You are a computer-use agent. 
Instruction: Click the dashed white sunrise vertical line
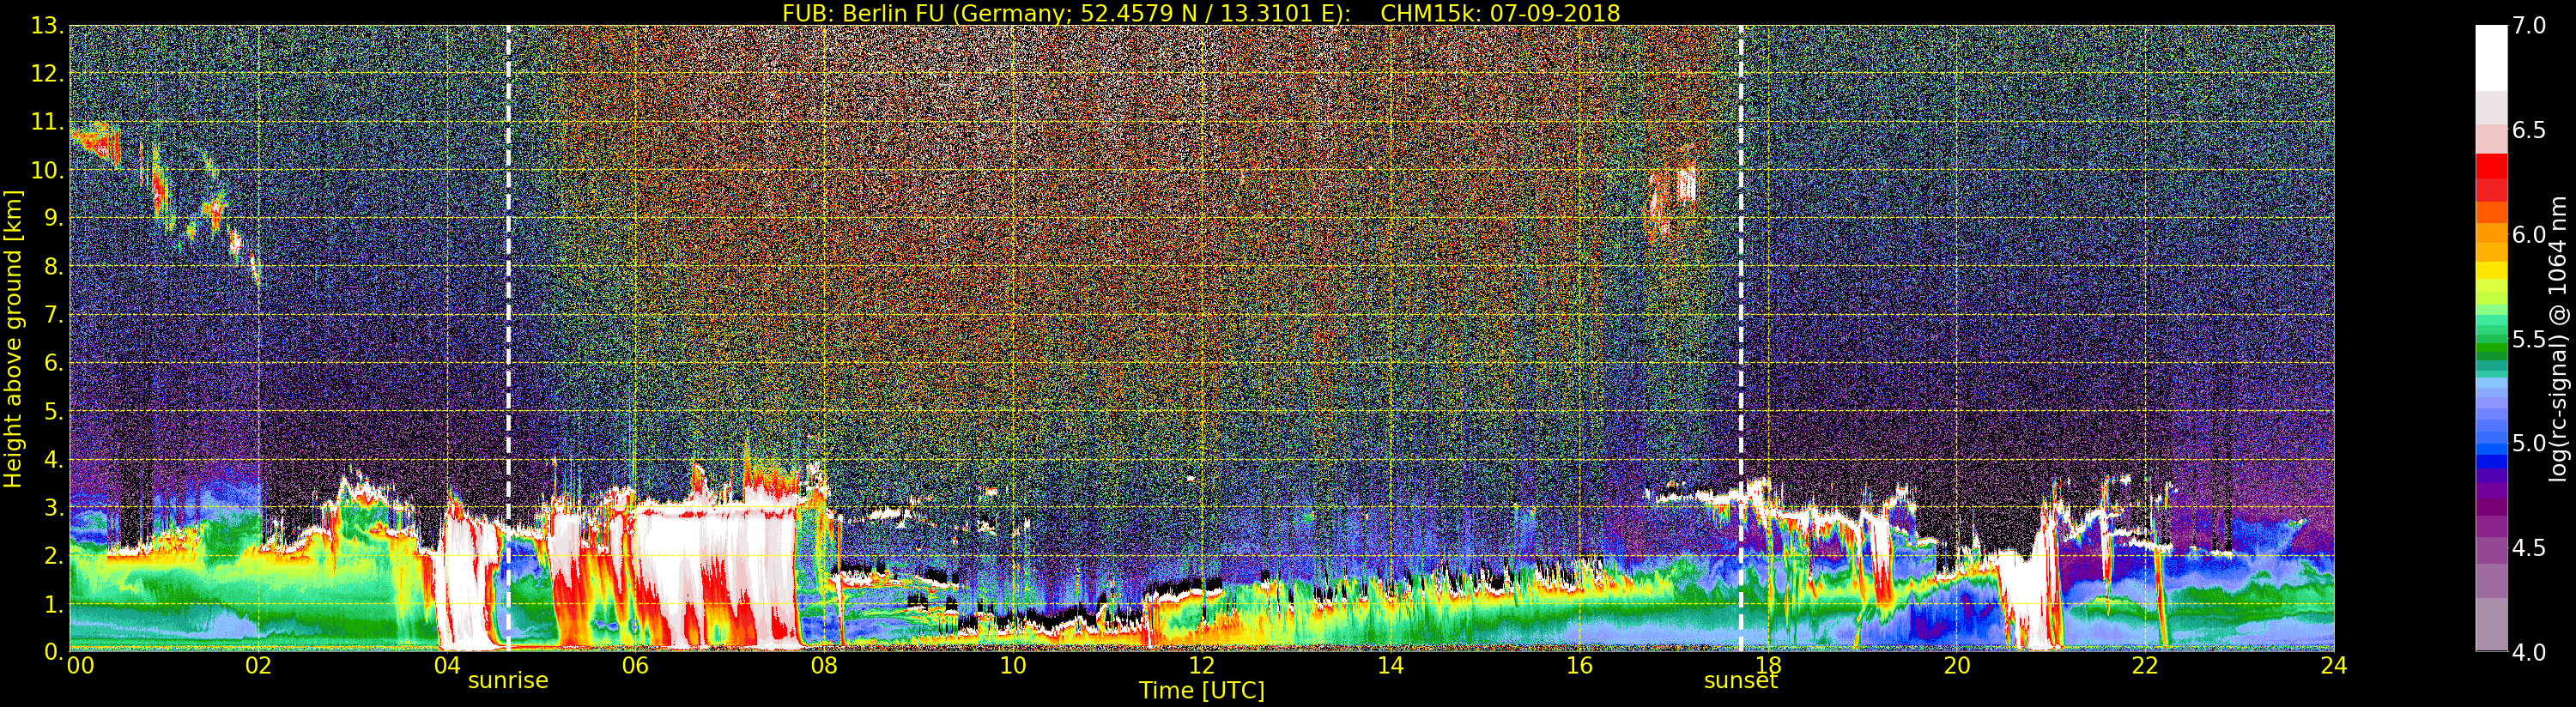pos(508,300)
